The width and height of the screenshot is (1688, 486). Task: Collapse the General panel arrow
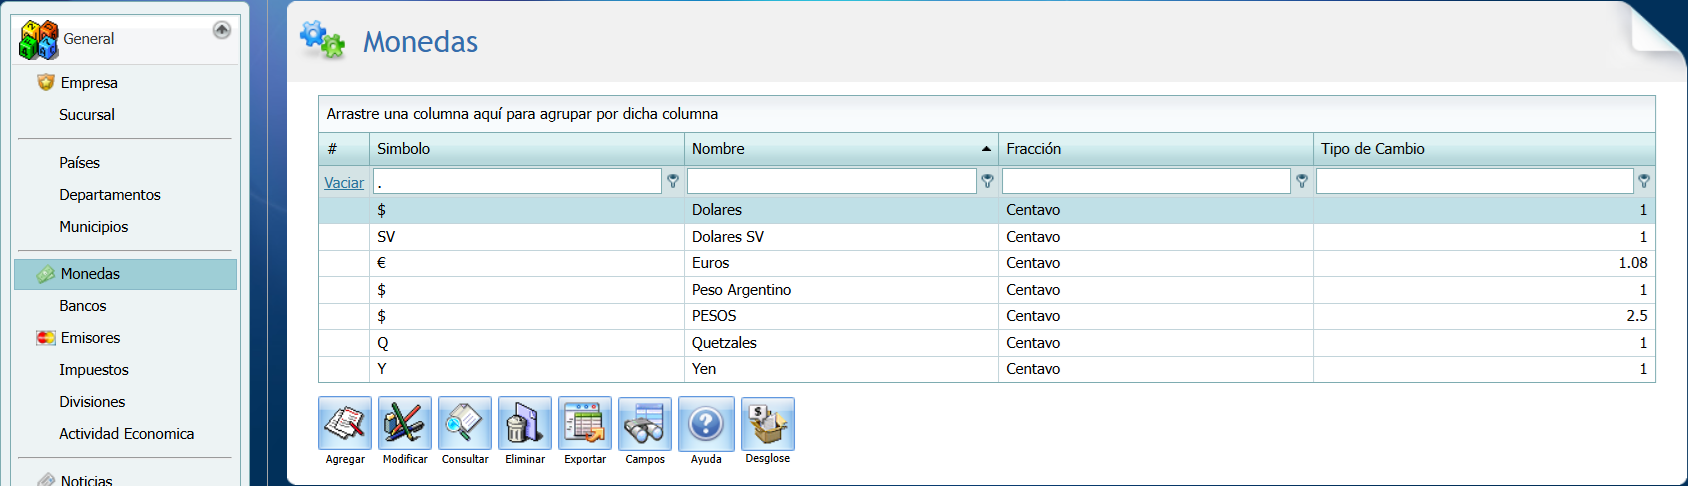point(222,30)
